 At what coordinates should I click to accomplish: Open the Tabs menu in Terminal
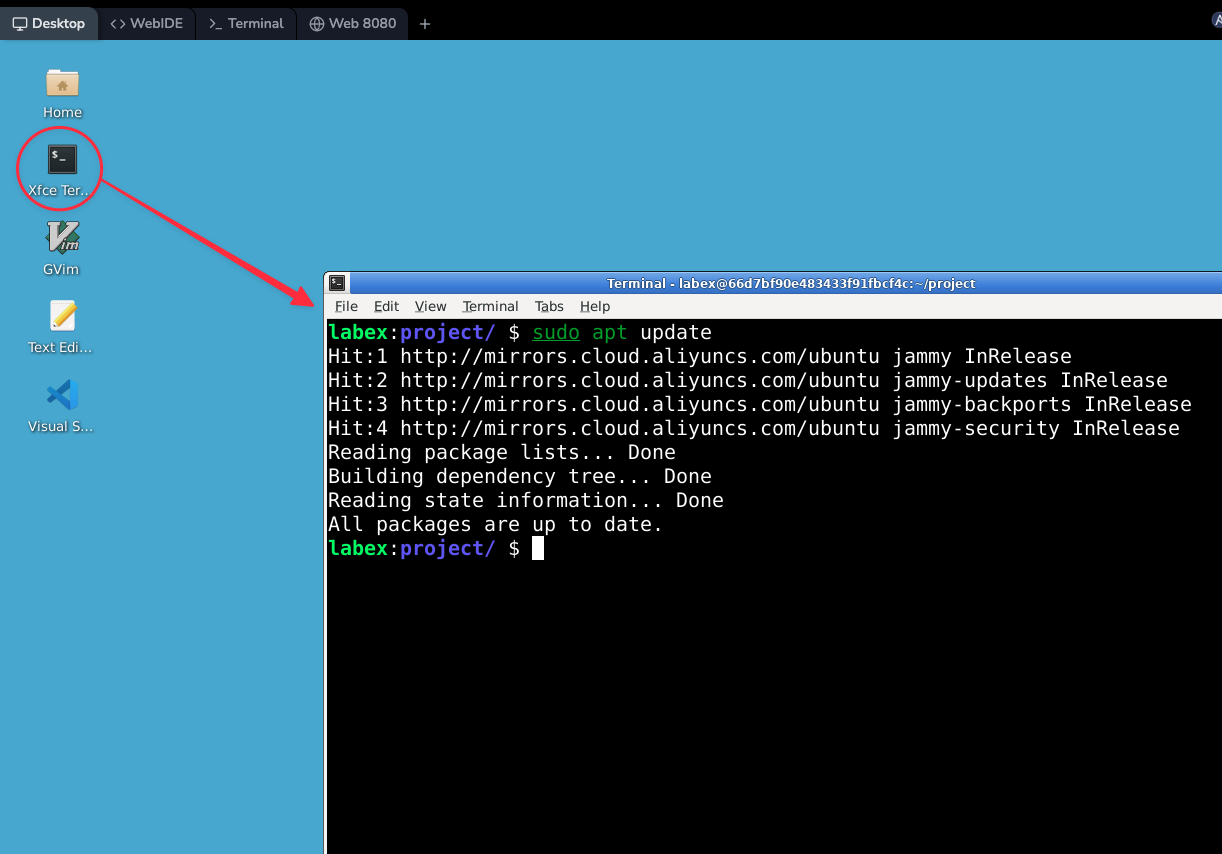click(548, 306)
